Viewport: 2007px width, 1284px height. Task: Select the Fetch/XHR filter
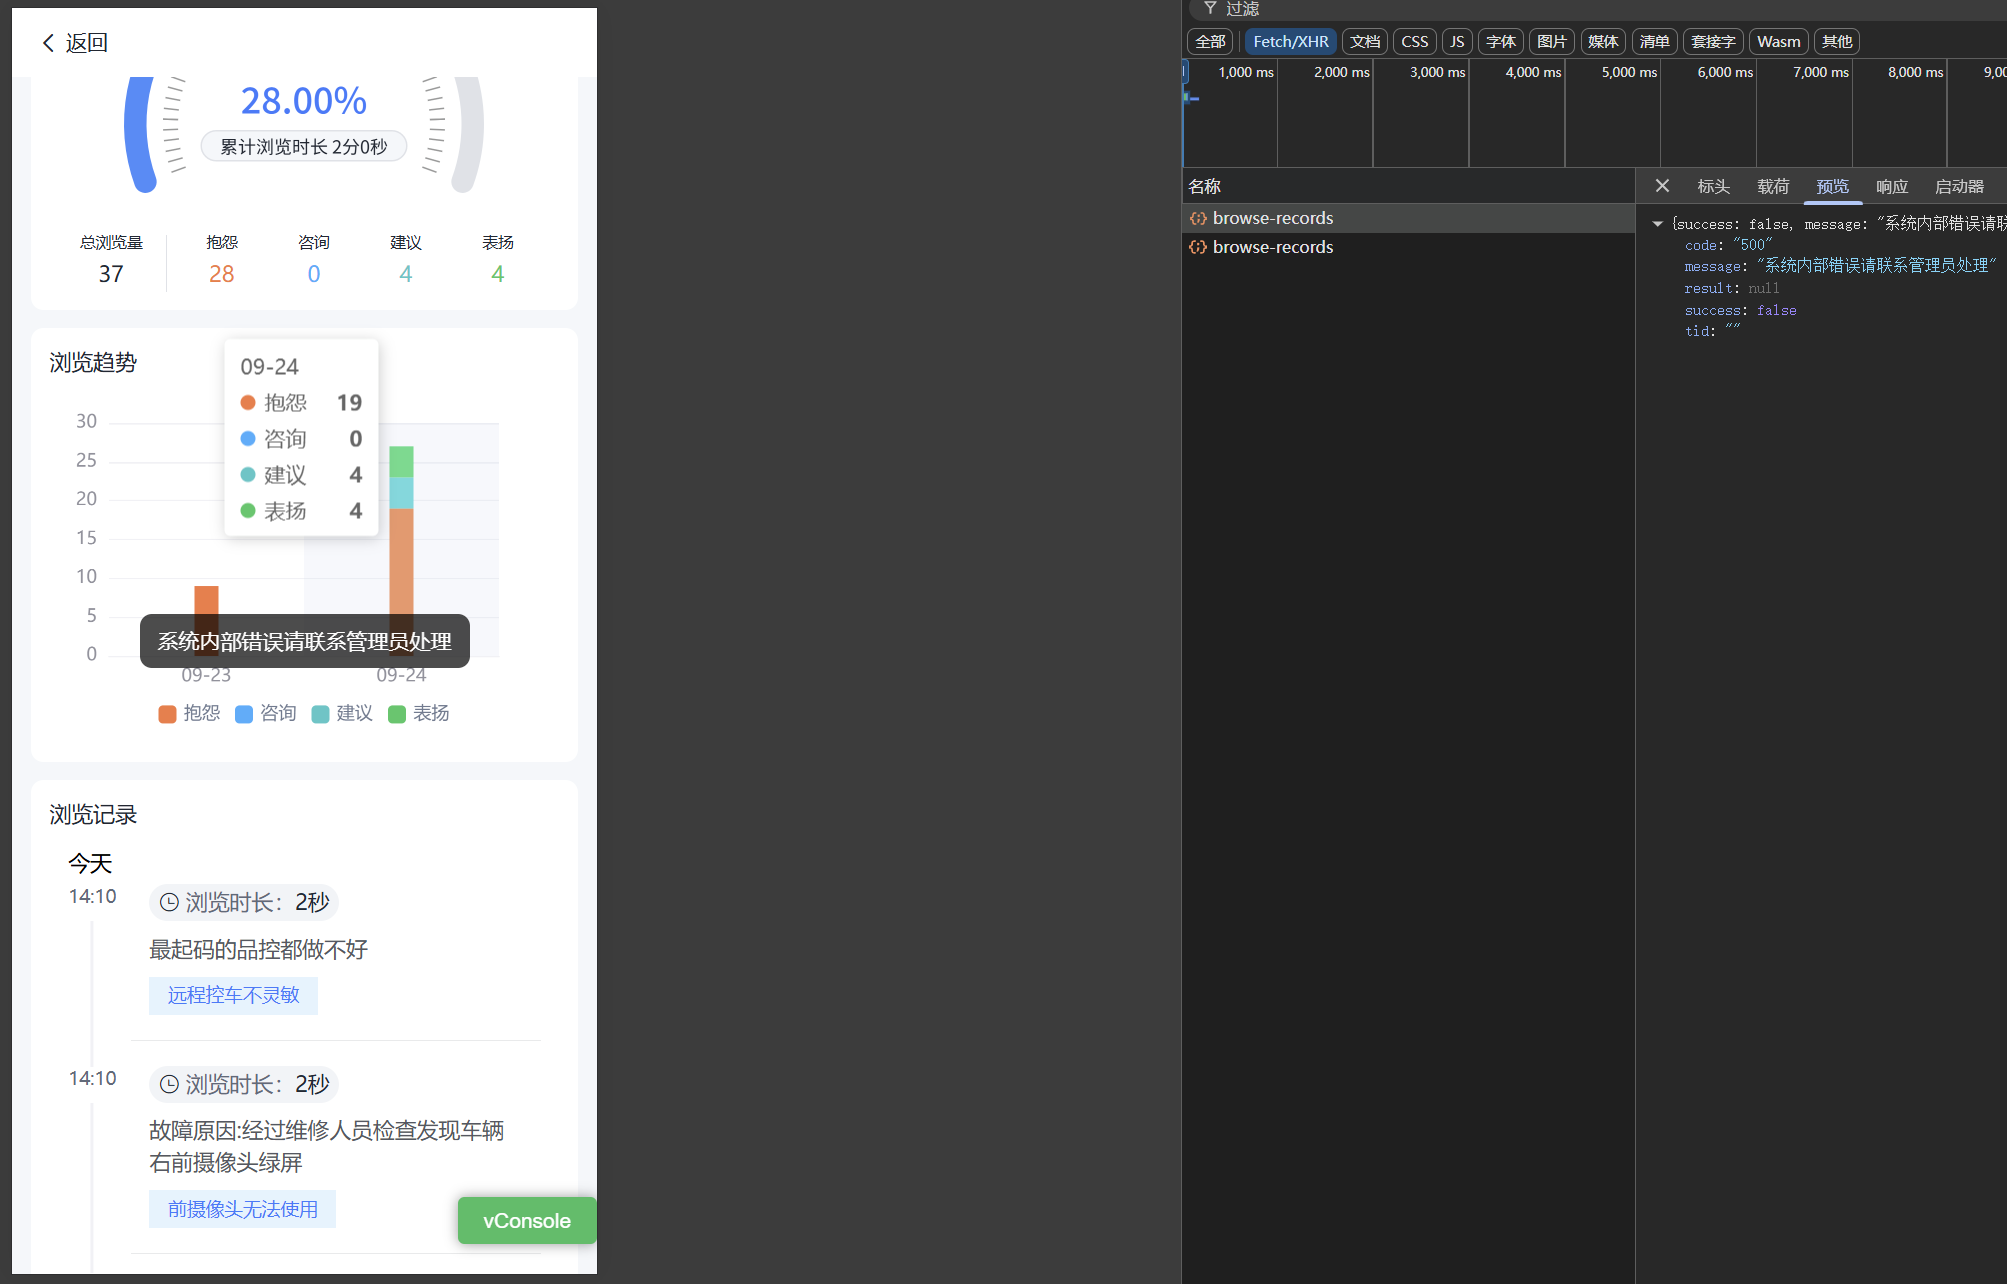1290,41
